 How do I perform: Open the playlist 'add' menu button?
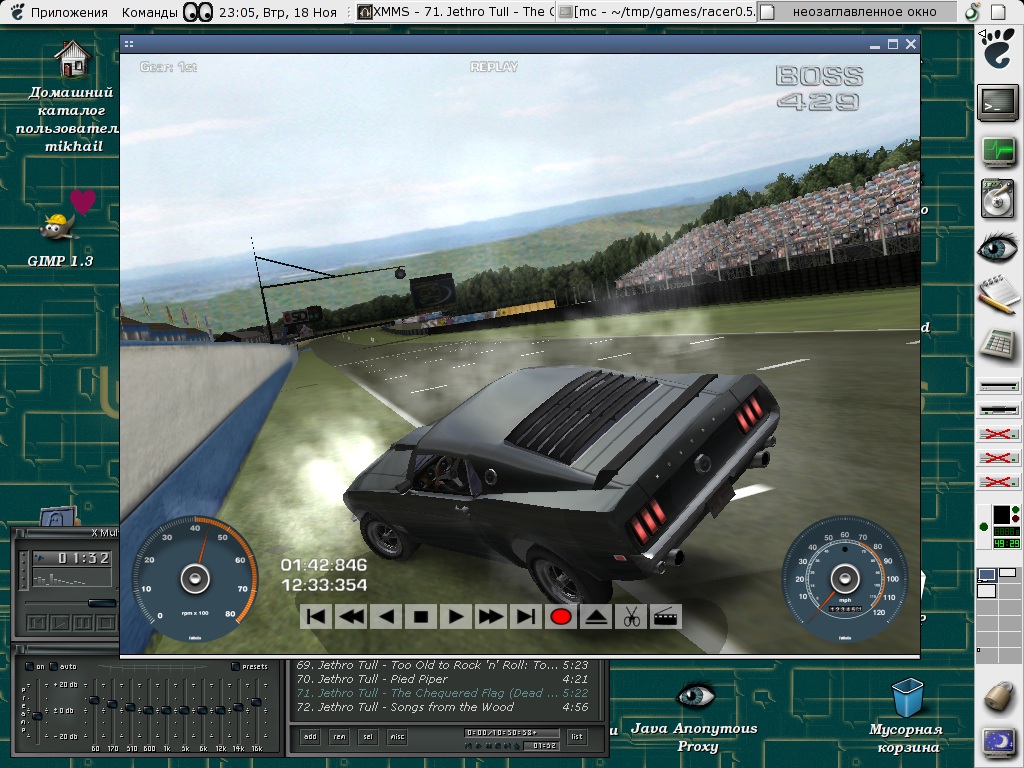click(310, 737)
